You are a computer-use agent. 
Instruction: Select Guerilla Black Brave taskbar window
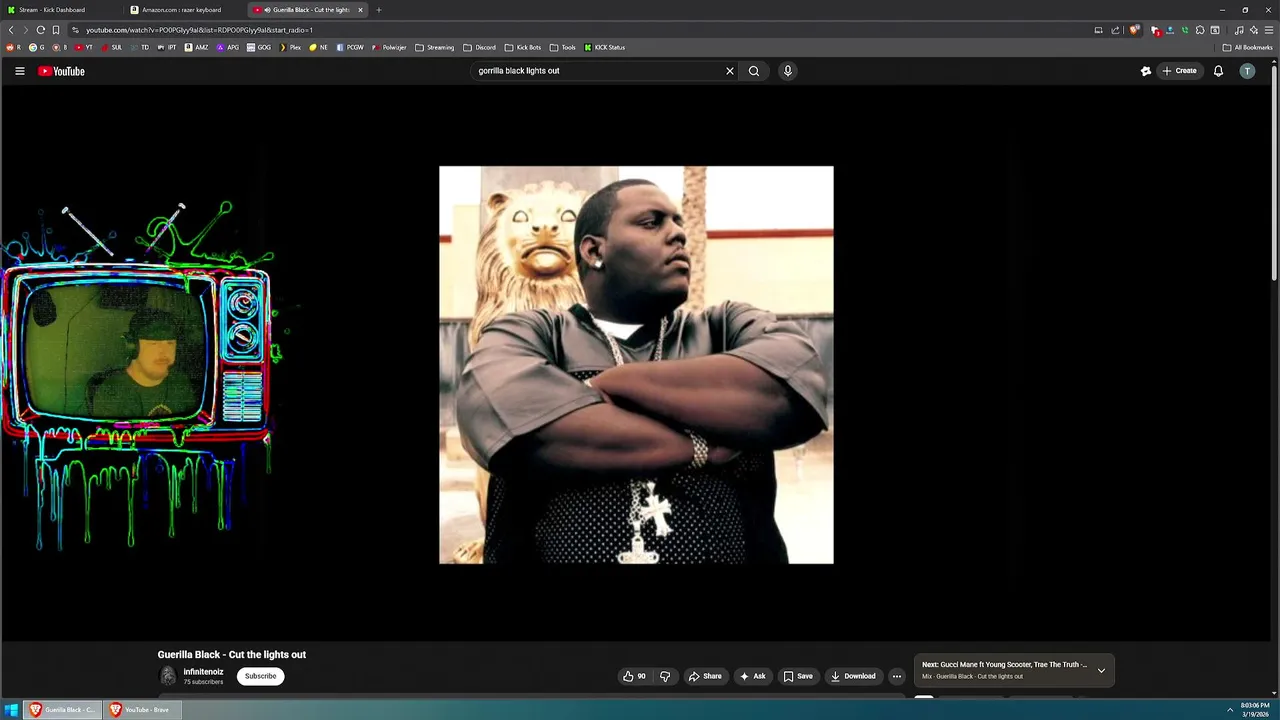tap(62, 710)
